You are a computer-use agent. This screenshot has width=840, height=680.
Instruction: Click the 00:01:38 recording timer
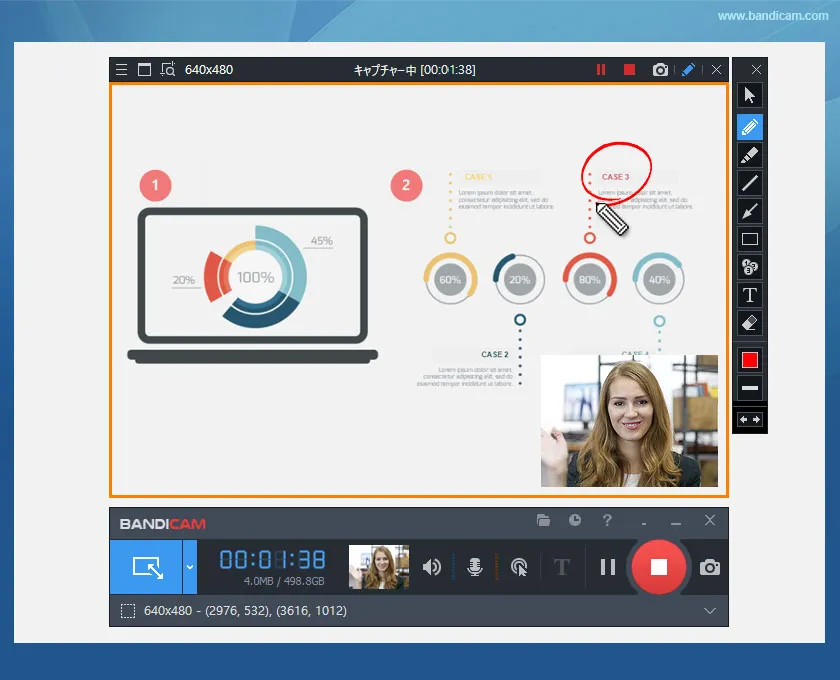273,560
